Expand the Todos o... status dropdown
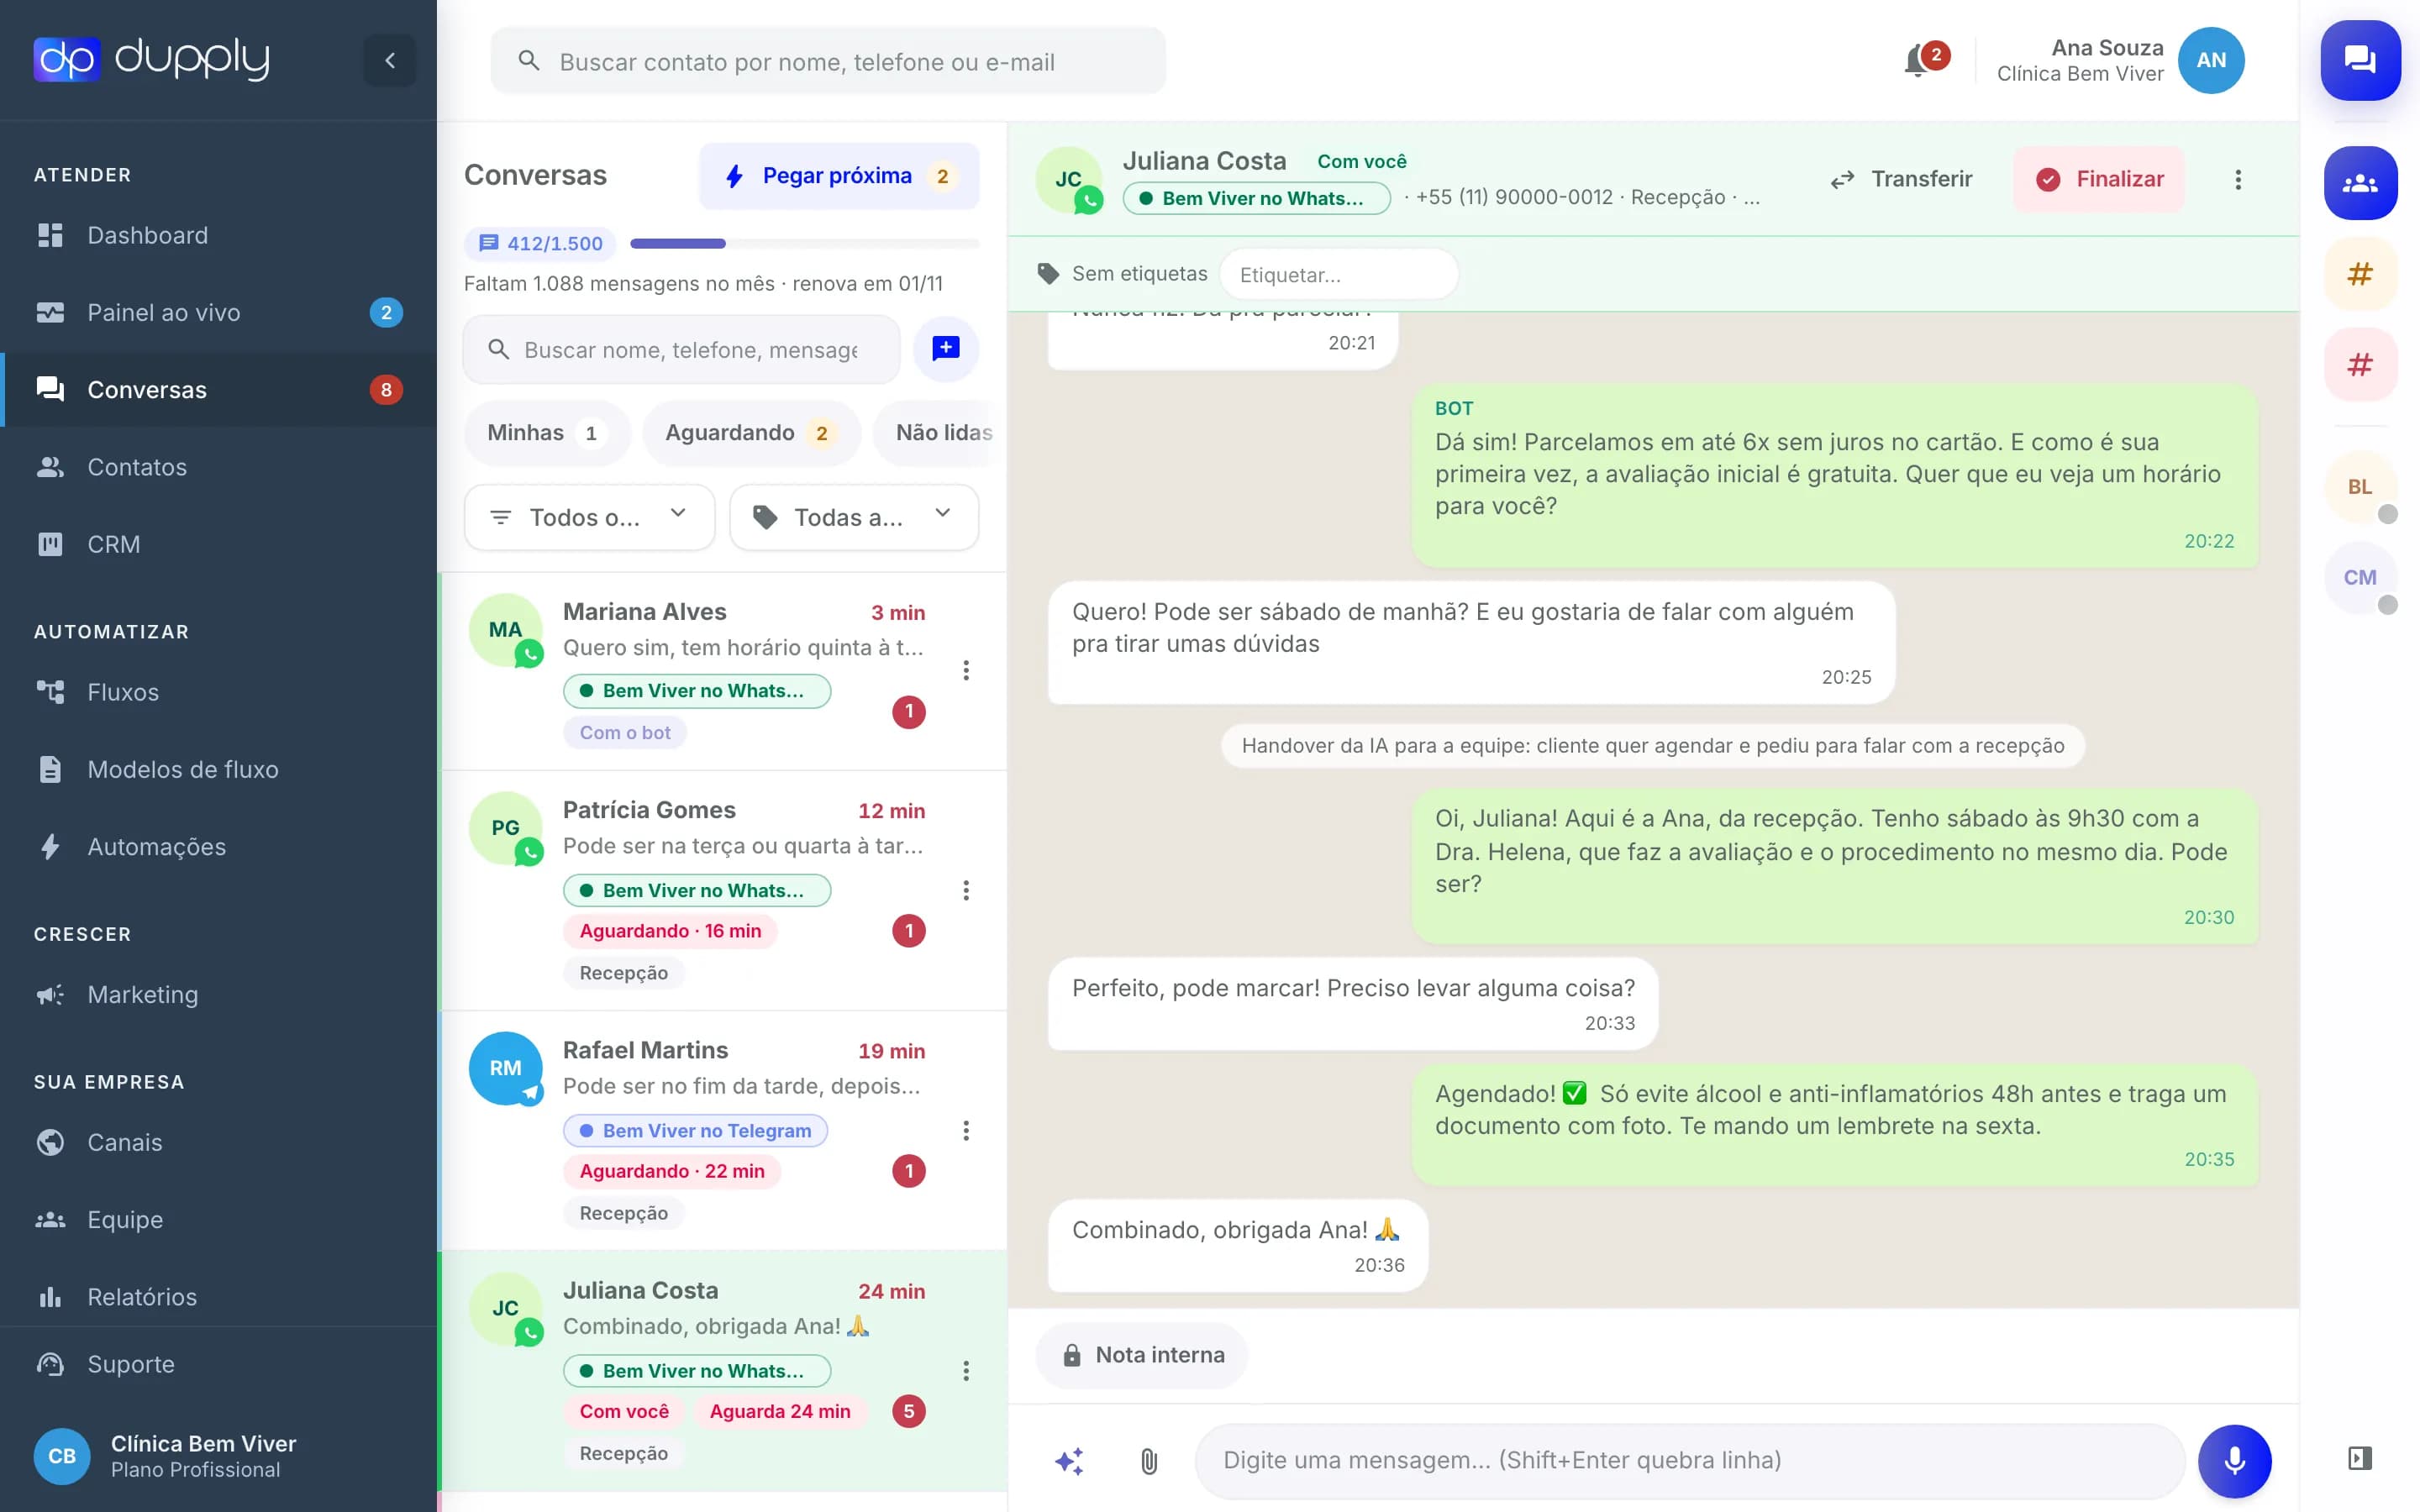Image resolution: width=2420 pixels, height=1512 pixels. [589, 517]
